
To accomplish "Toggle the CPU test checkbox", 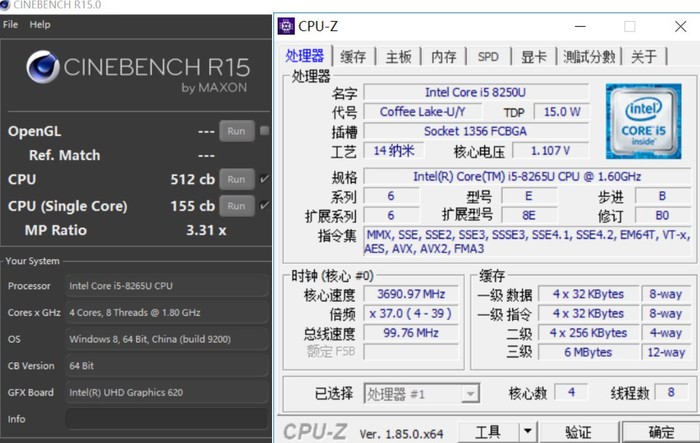I will [264, 179].
